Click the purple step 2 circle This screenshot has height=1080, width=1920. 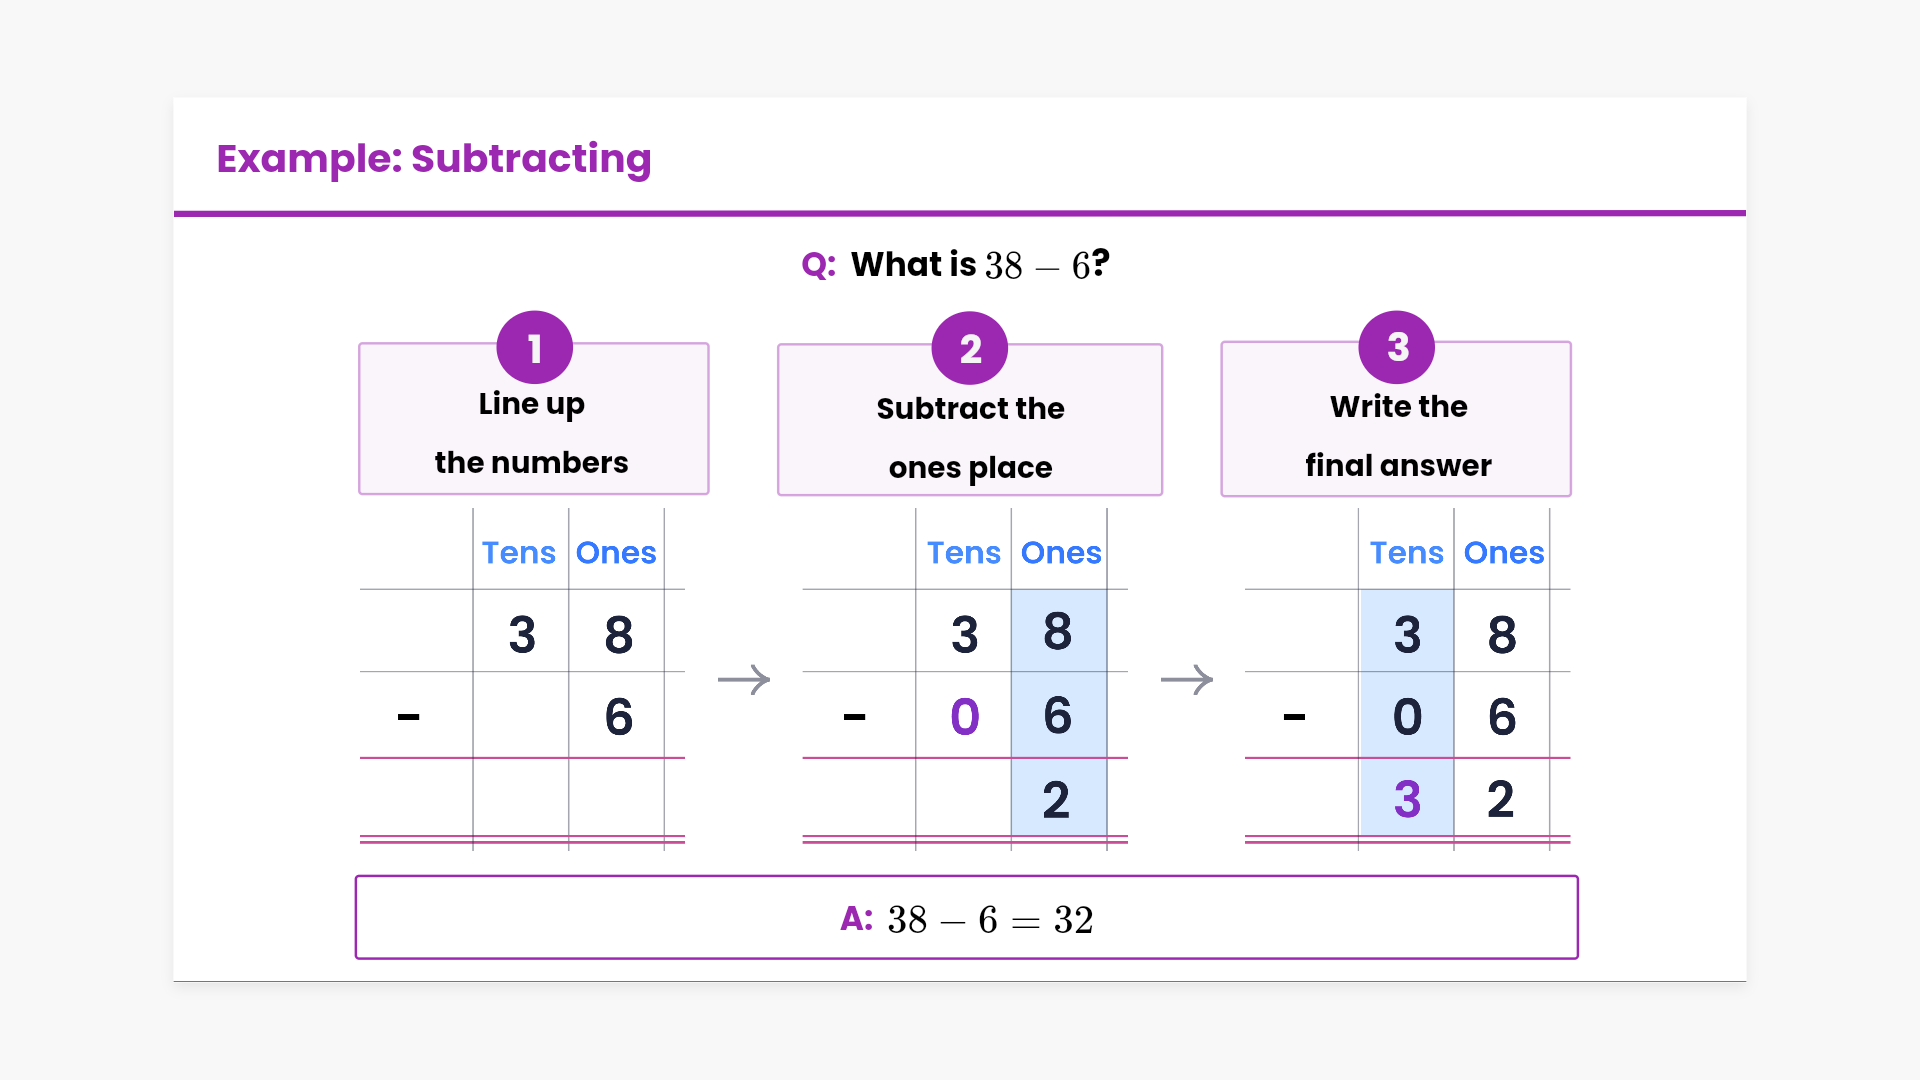[969, 349]
